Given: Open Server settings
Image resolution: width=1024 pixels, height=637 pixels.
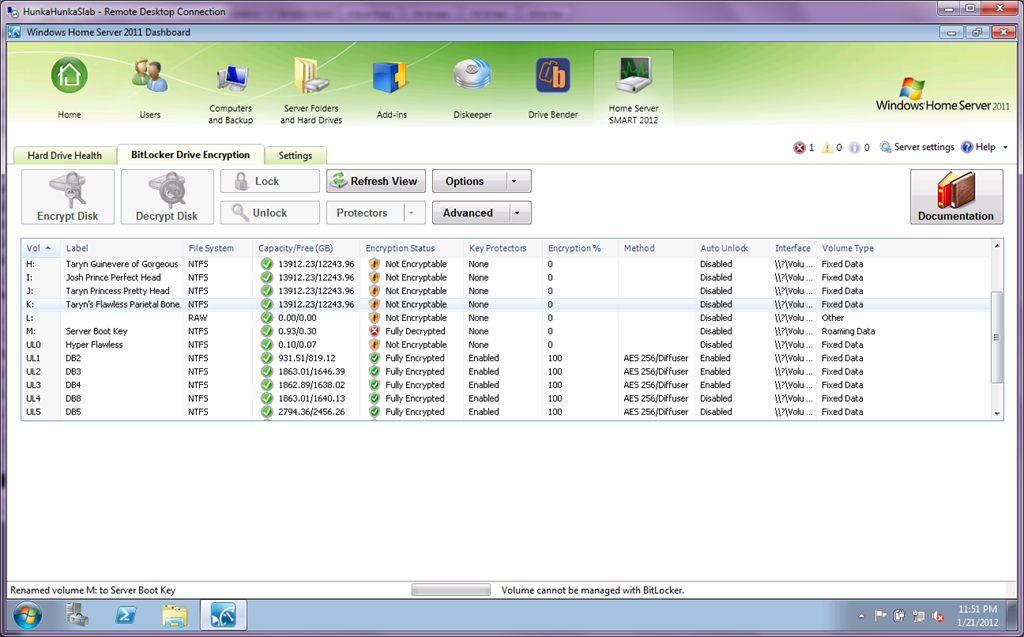Looking at the screenshot, I should click(917, 147).
